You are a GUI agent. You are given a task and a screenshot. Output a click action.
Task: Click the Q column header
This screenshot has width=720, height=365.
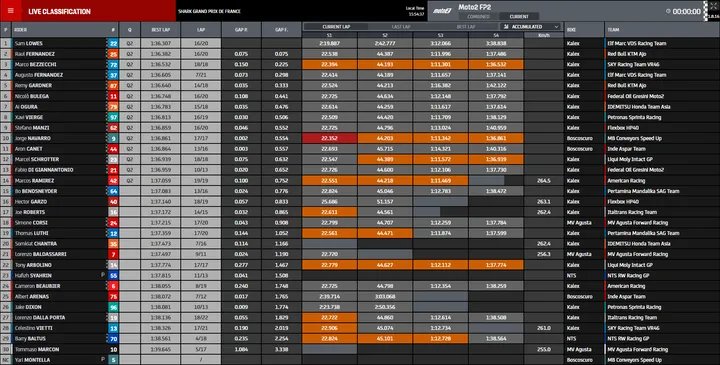129,30
